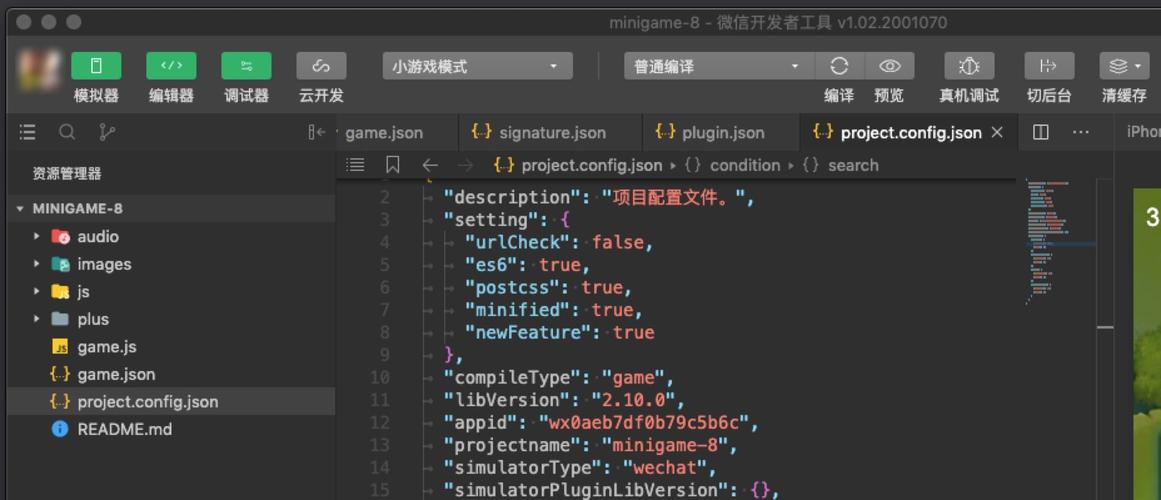The width and height of the screenshot is (1161, 500).
Task: Collapse the sidebar panel icon
Action: pos(317,133)
